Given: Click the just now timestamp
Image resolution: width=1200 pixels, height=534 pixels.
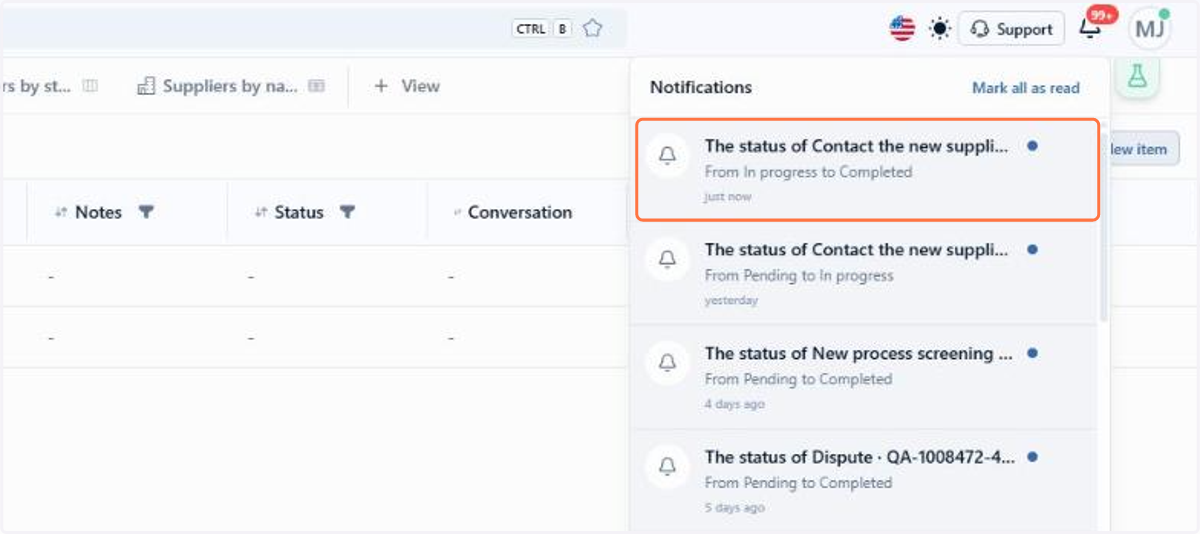Looking at the screenshot, I should click(728, 197).
